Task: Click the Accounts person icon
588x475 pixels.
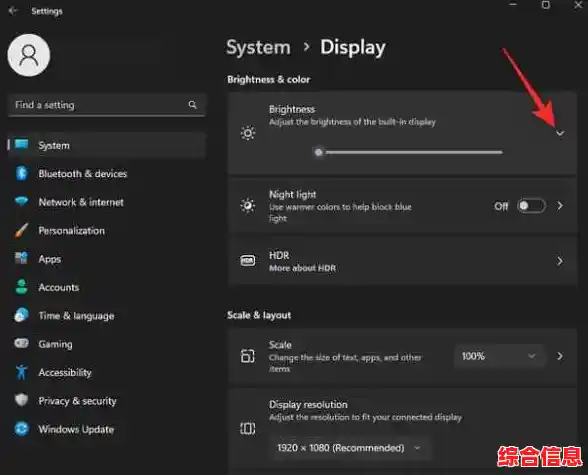Action: (21, 287)
